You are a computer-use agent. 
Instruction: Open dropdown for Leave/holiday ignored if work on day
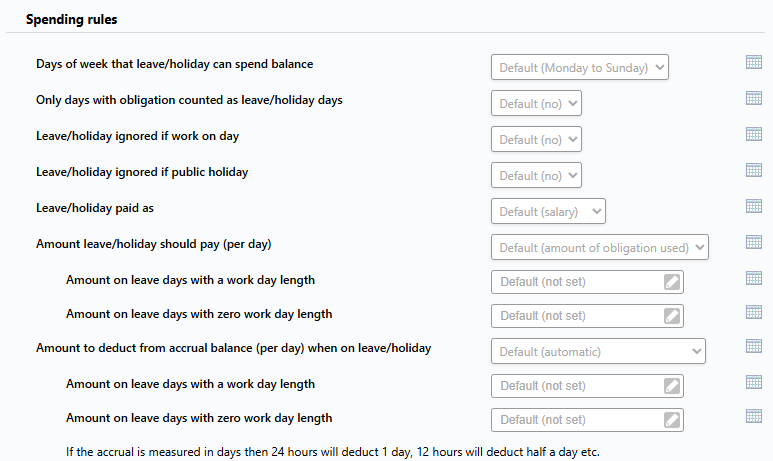point(536,139)
